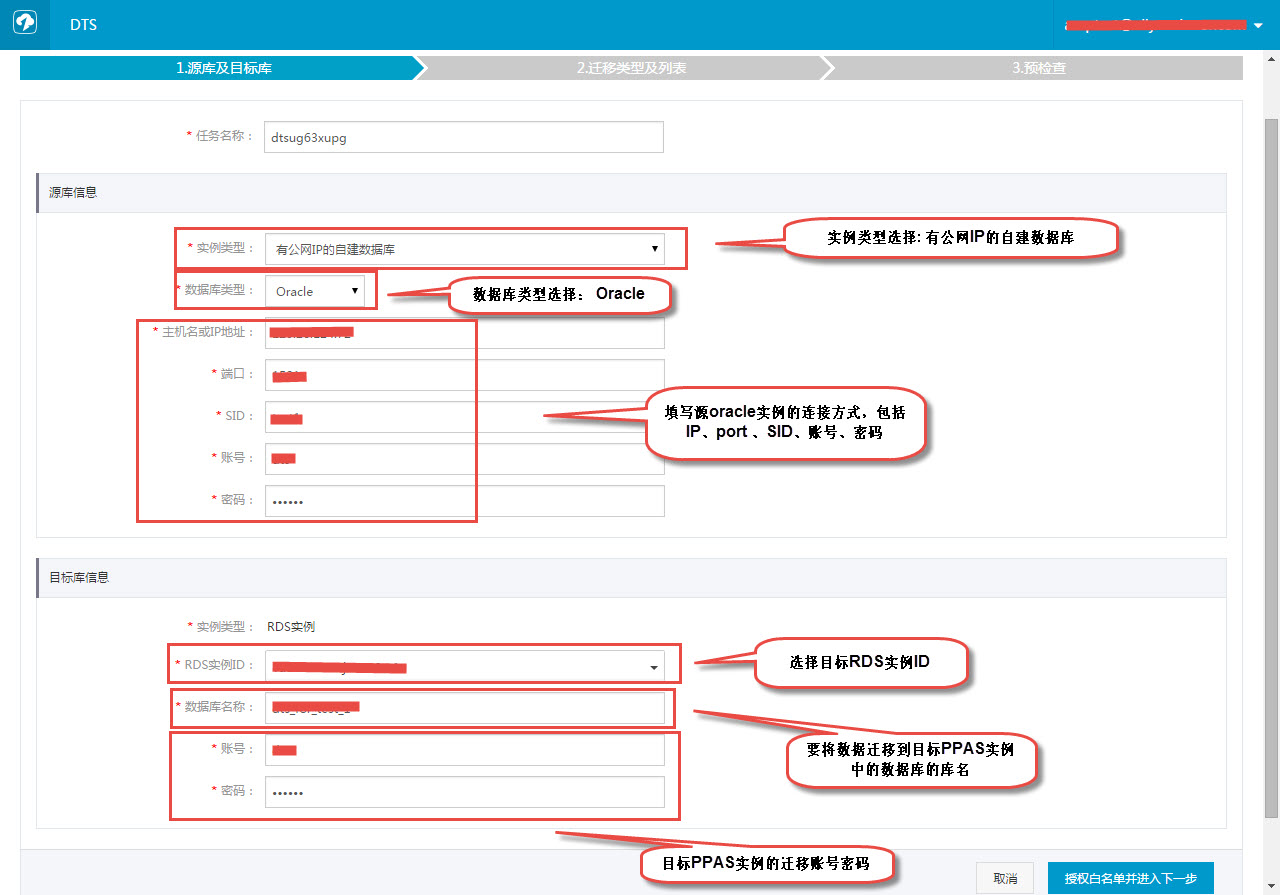Click the Alibaba Cloud logo icon
The image size is (1280, 895).
tap(24, 24)
